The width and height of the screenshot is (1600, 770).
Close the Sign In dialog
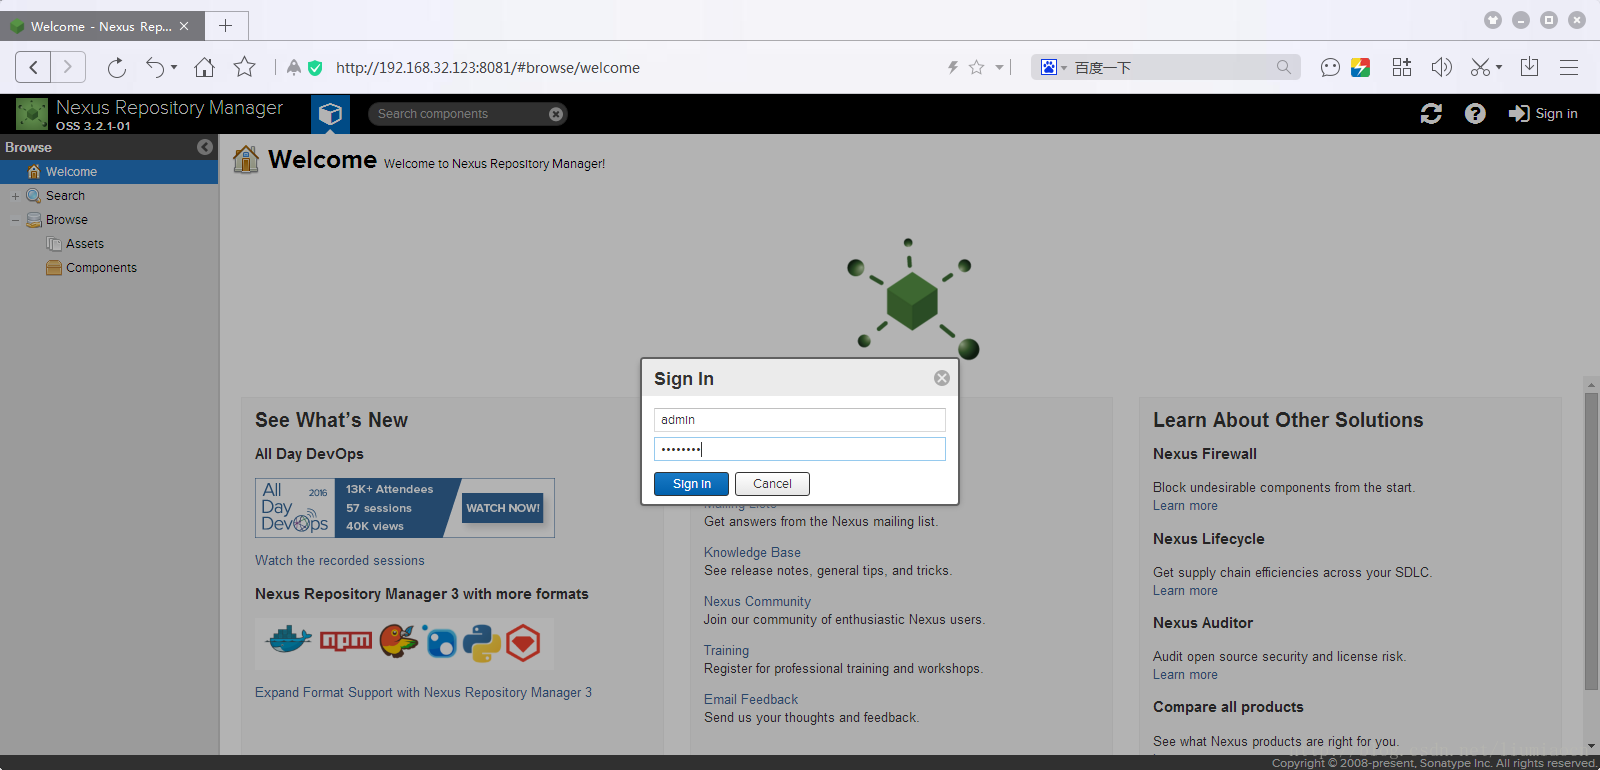(x=942, y=378)
